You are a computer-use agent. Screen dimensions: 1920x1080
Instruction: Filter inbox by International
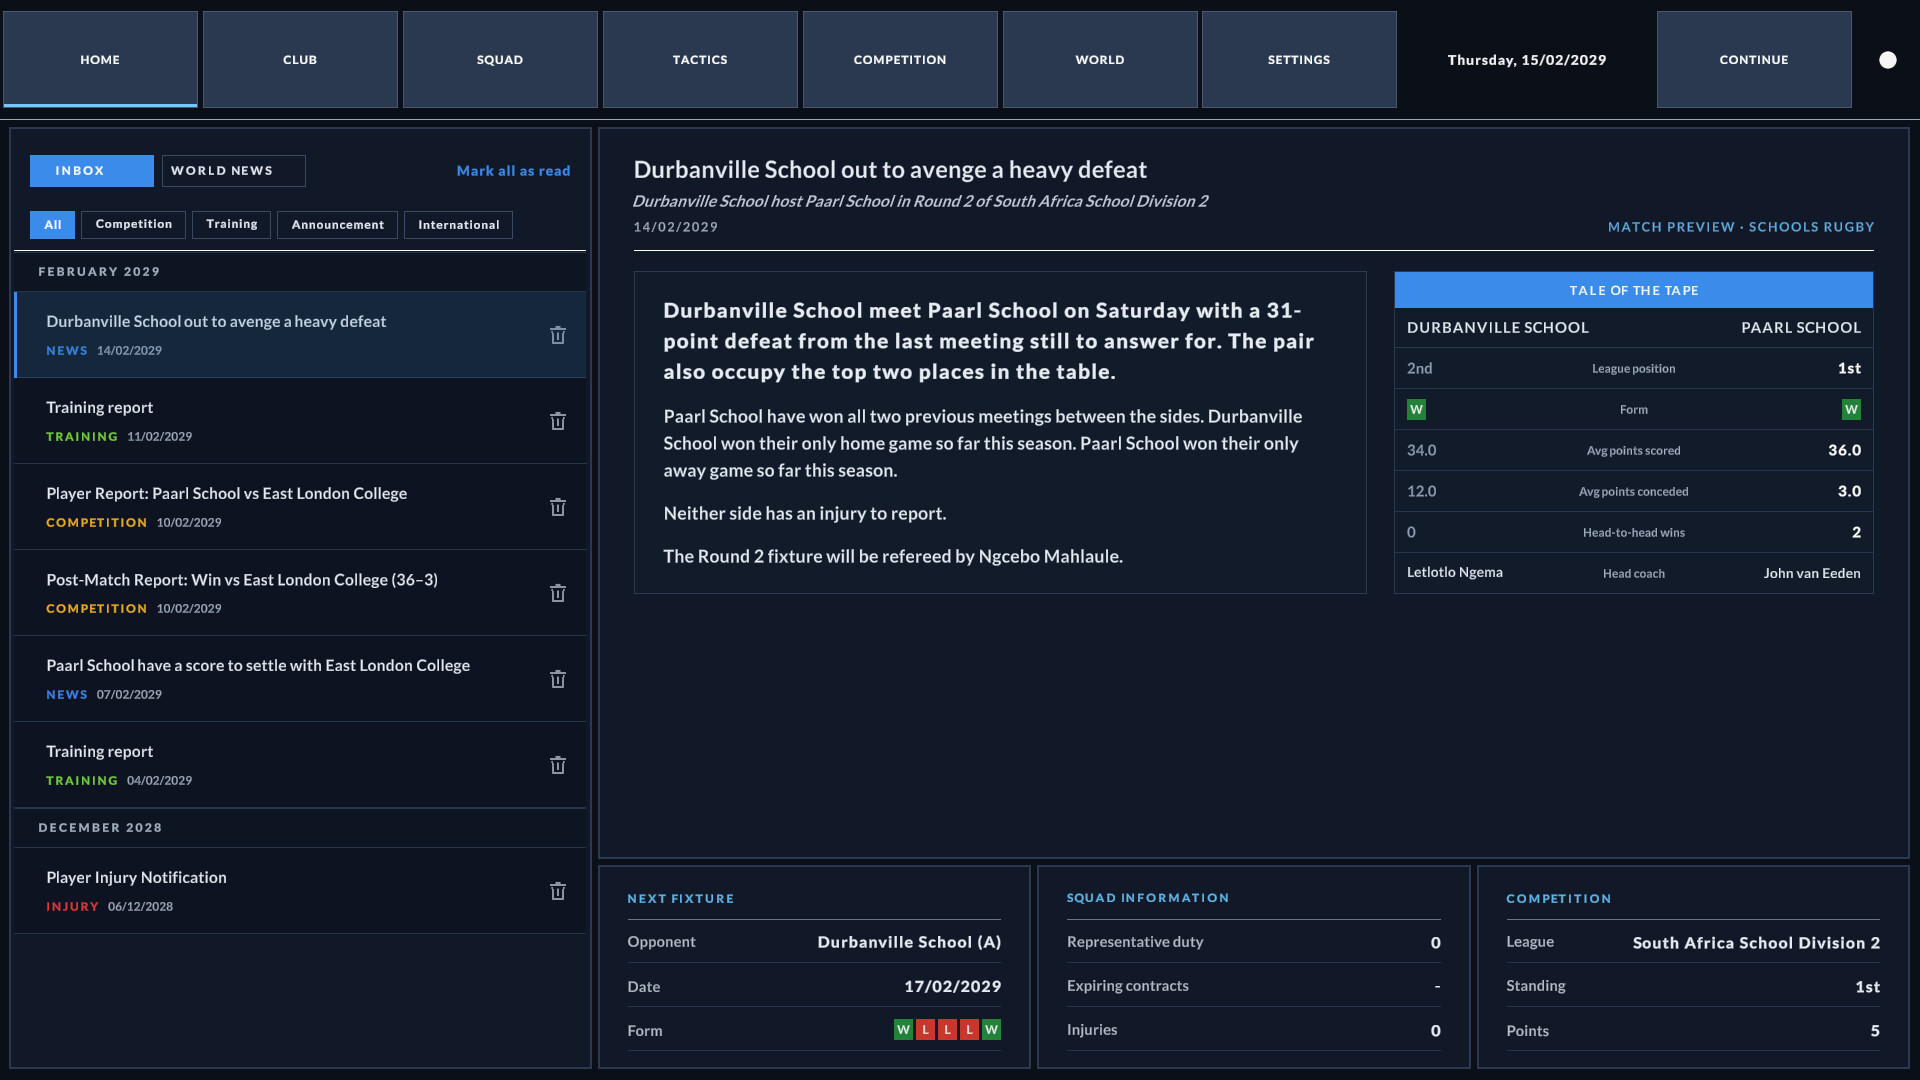point(459,225)
